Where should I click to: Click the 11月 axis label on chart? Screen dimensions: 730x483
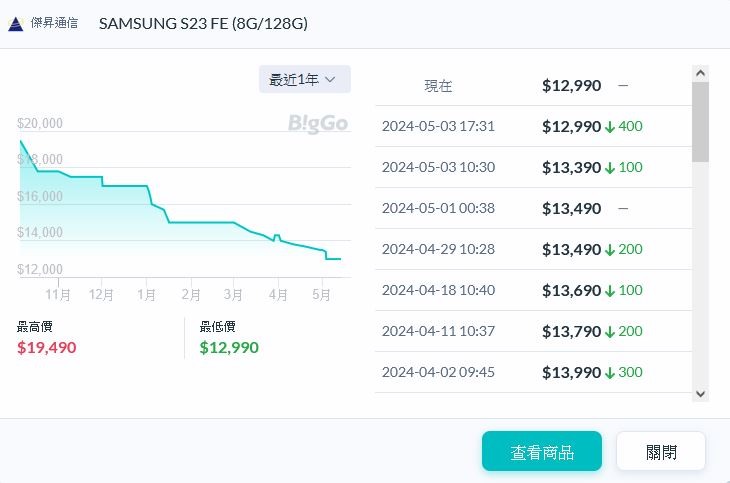[x=58, y=295]
